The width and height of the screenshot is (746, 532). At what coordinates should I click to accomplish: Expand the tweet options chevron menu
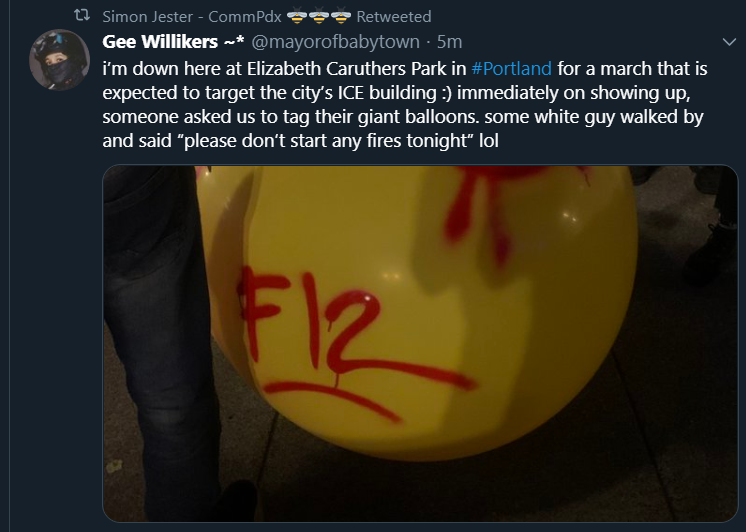pos(729,42)
